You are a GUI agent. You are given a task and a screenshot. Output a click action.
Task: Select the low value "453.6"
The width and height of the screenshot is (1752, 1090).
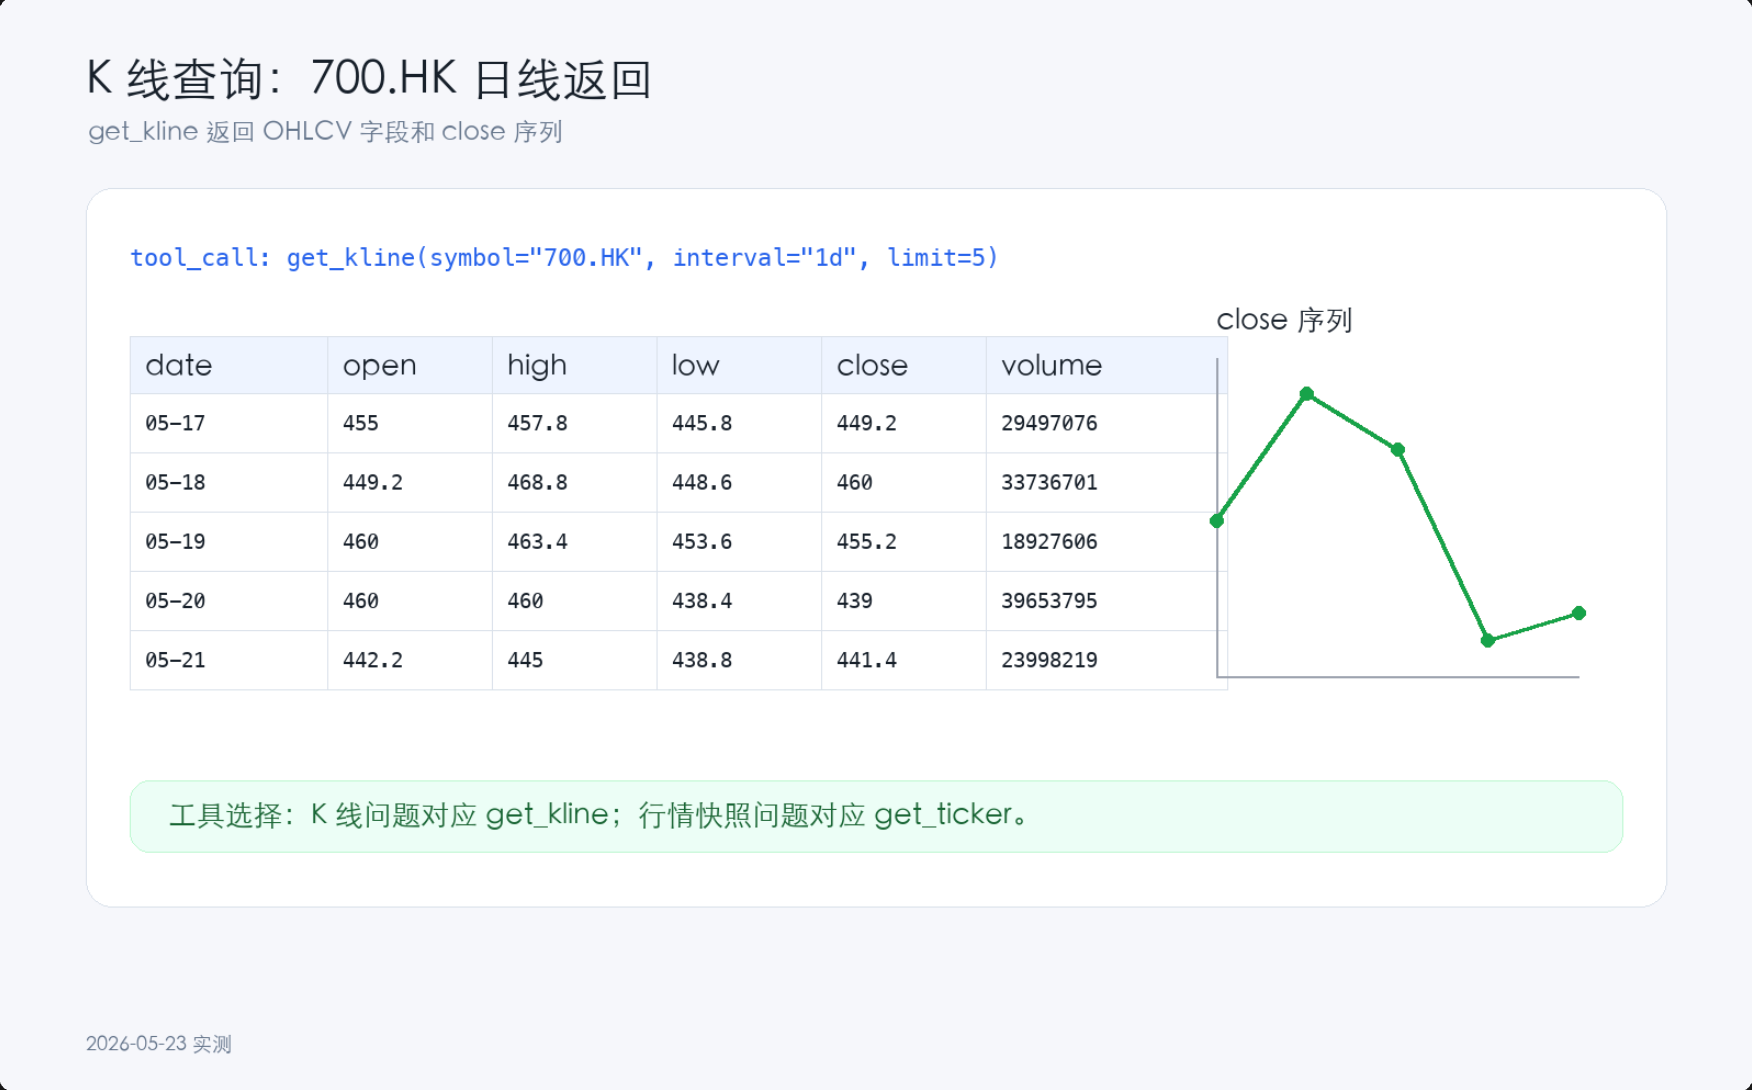pos(702,541)
